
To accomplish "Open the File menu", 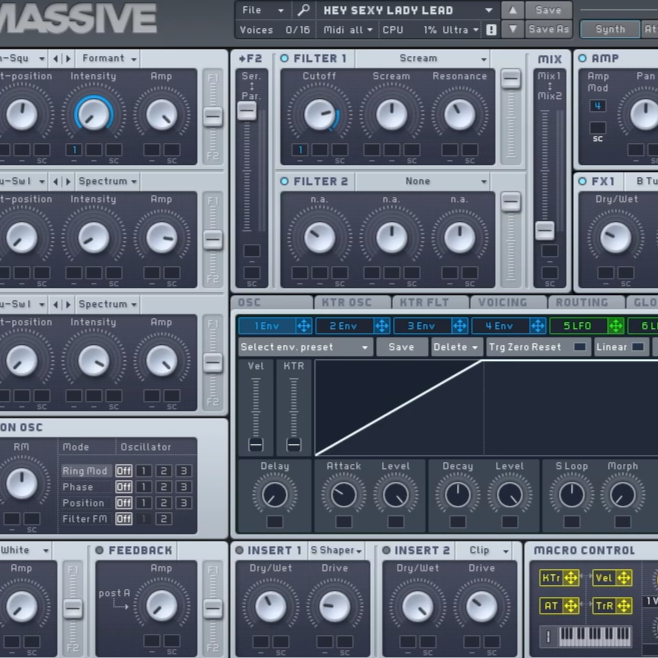I will (x=262, y=10).
